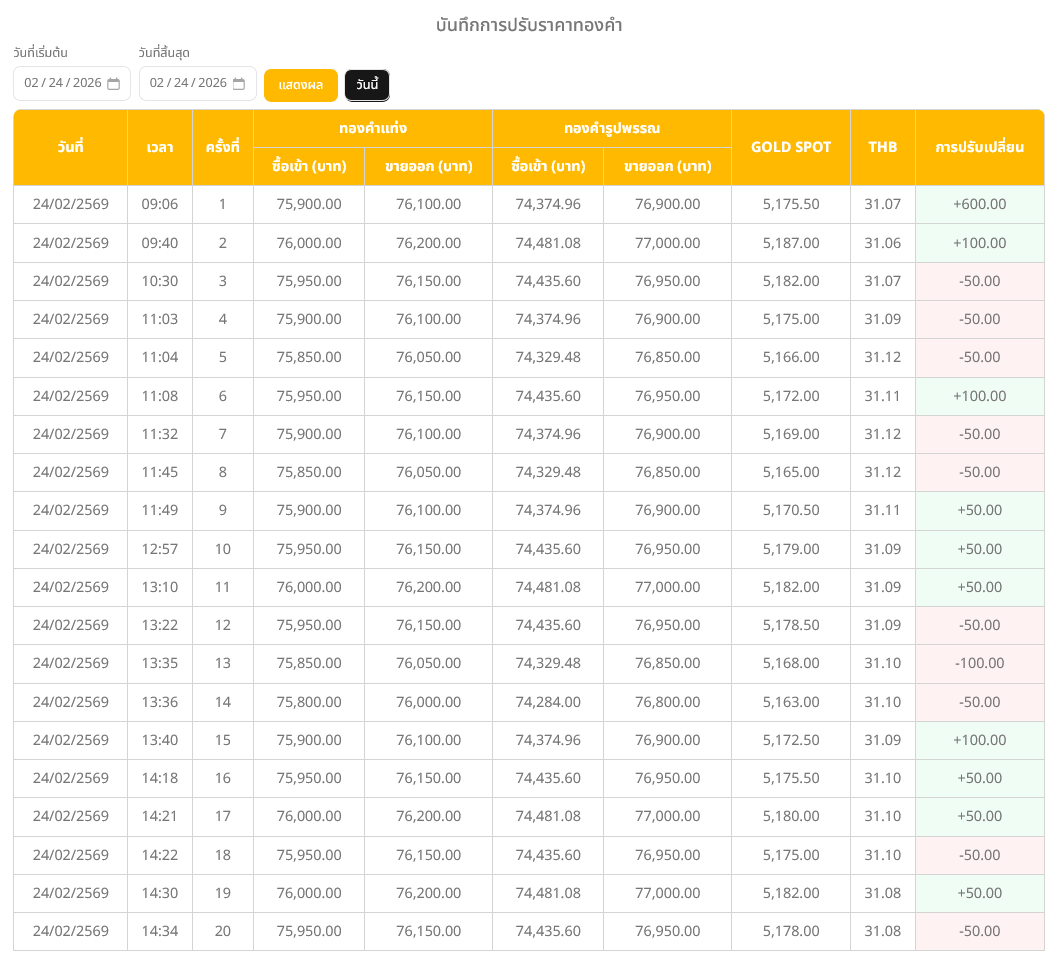Click the ทองคำรูปพรรณ group header
The image size is (1057, 957).
[x=611, y=129]
